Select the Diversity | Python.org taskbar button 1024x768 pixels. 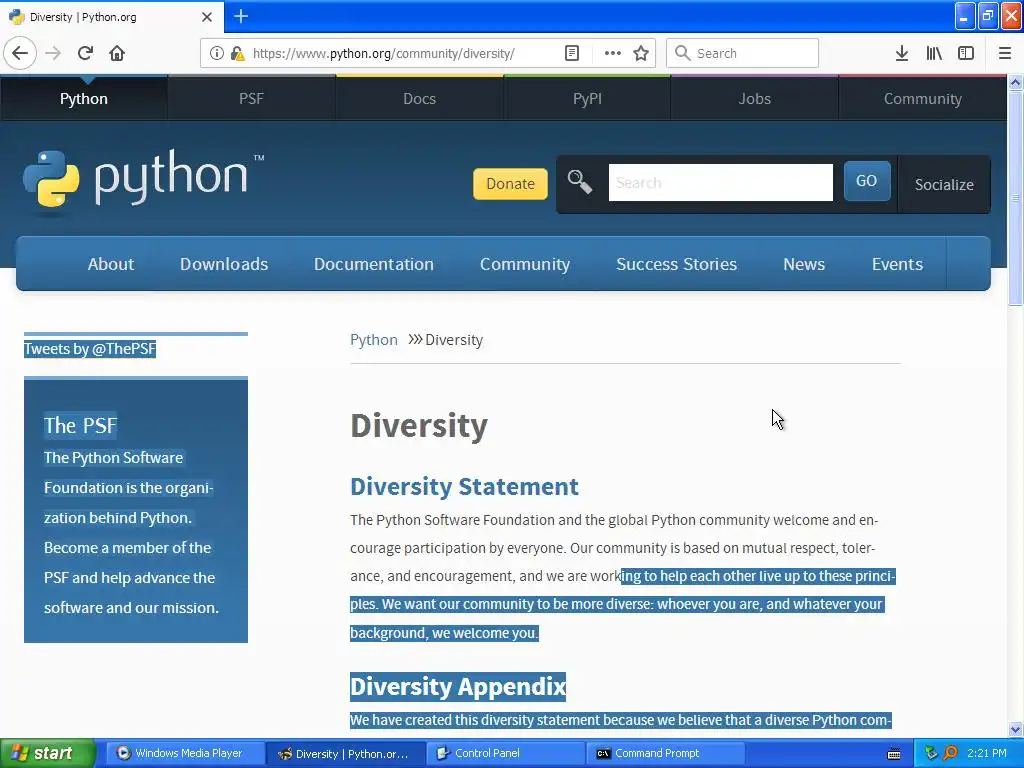[x=345, y=753]
